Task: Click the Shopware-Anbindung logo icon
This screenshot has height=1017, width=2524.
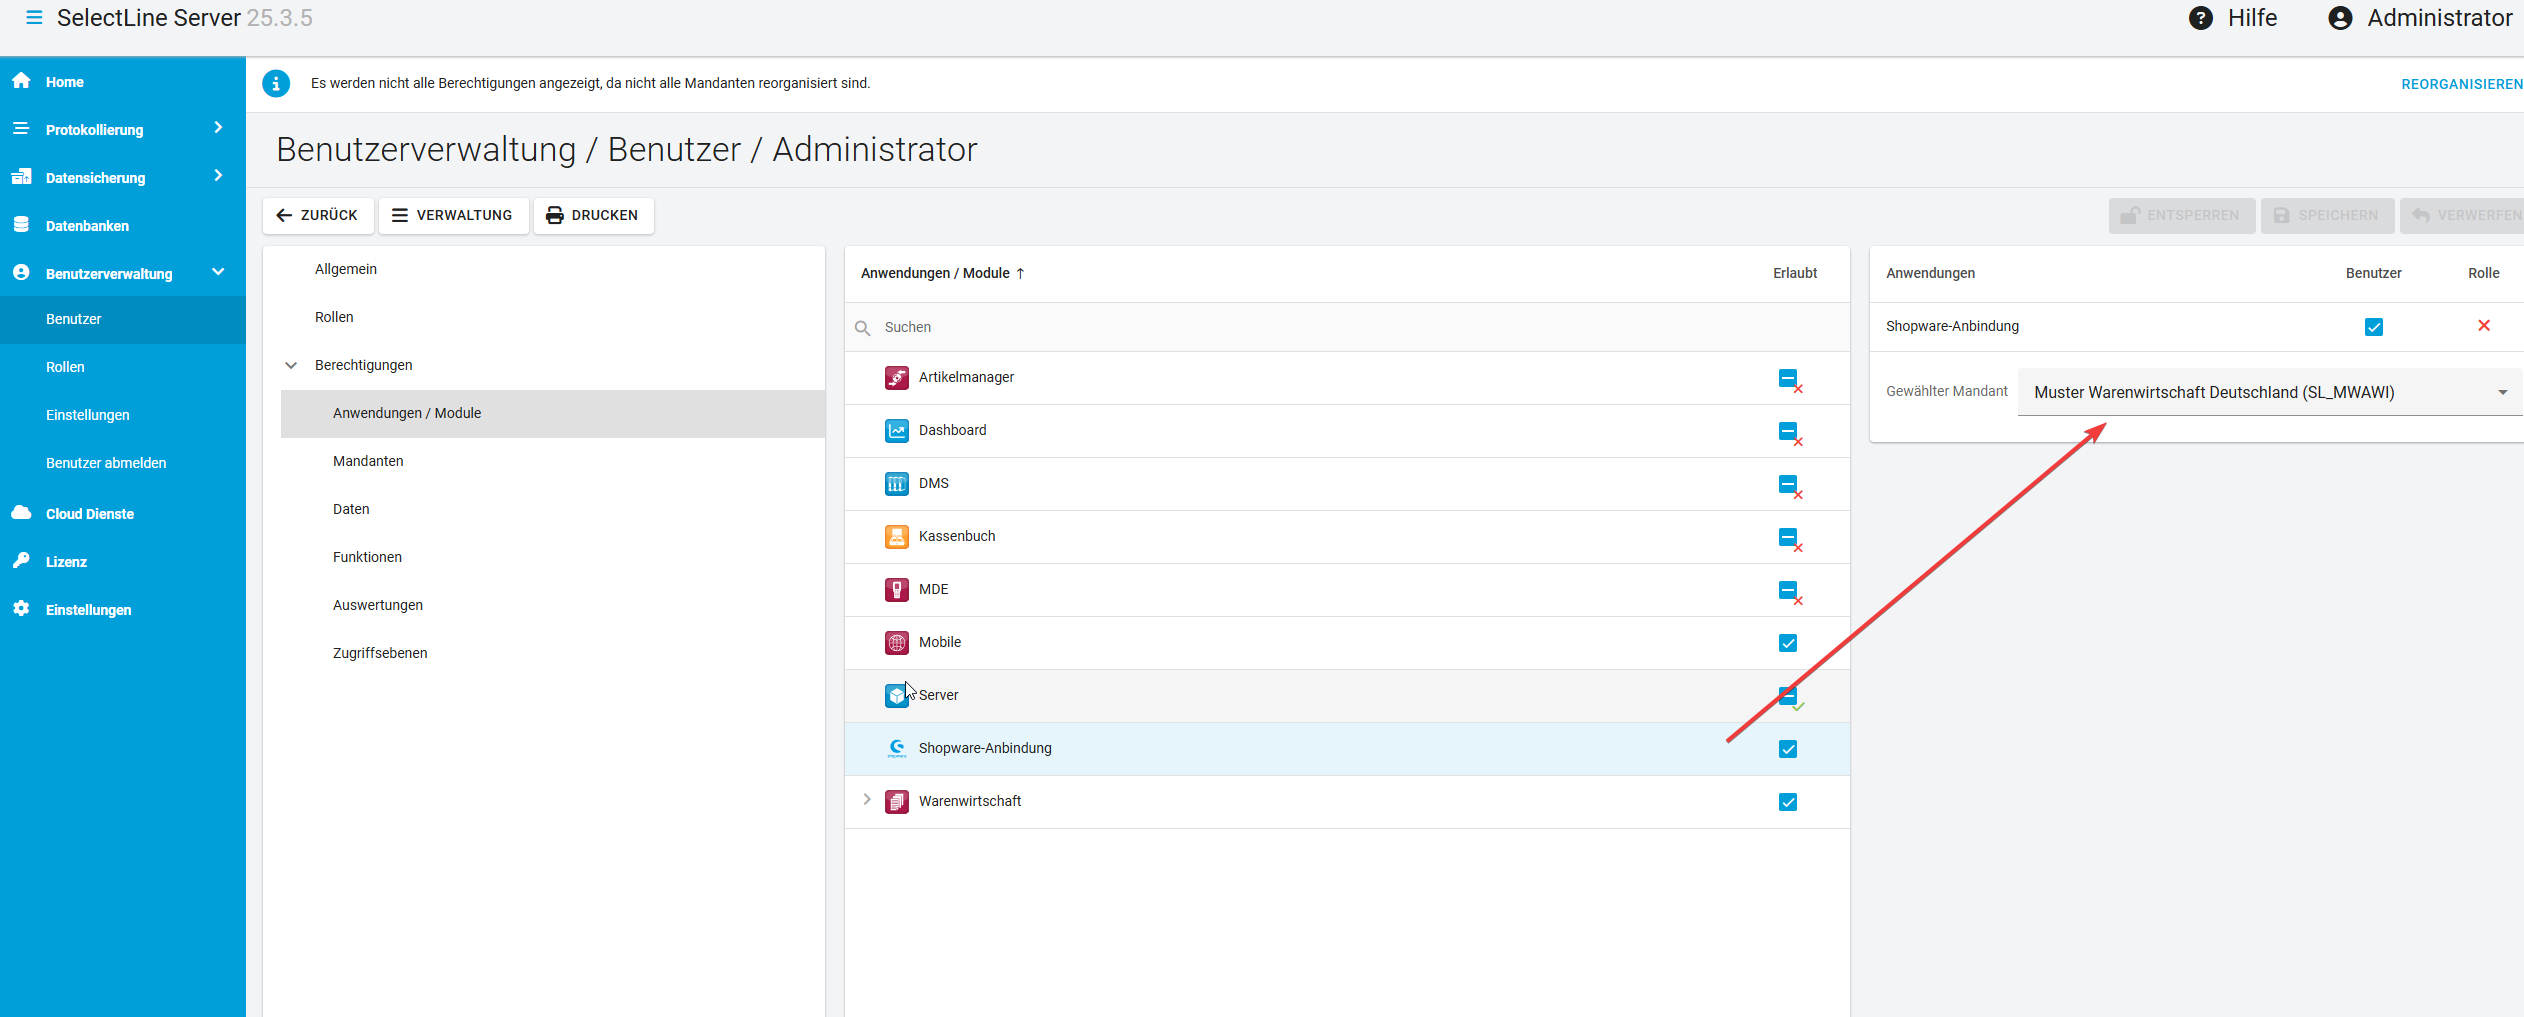Action: [896, 749]
